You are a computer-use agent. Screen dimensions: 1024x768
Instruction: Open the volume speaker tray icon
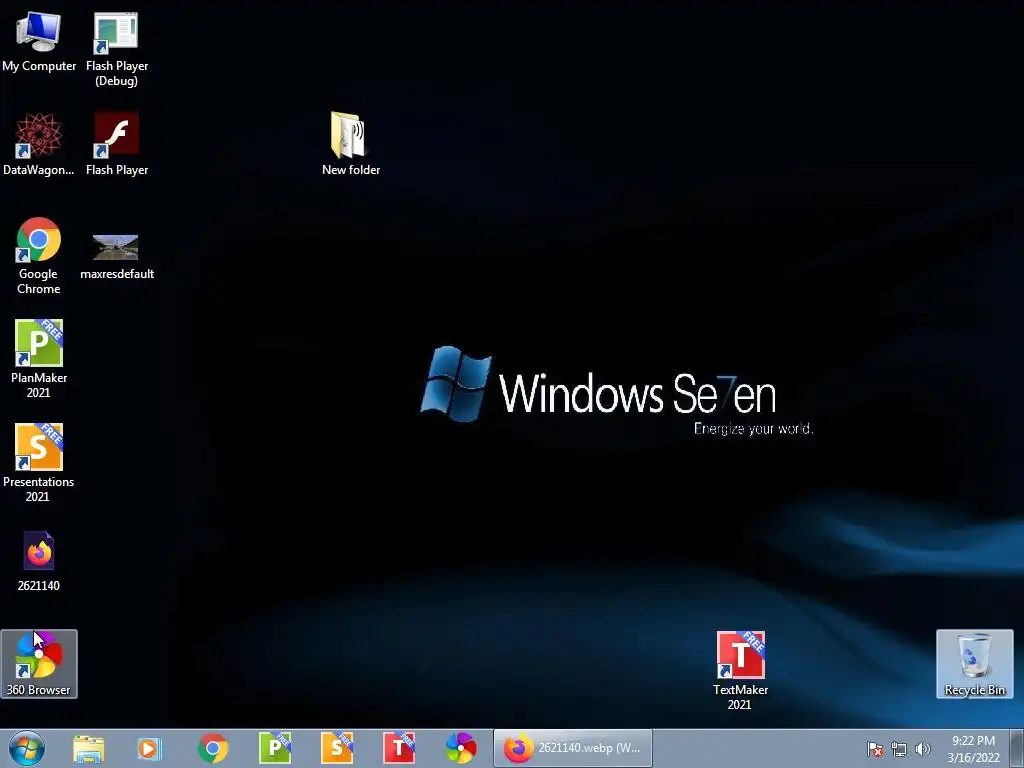(x=922, y=749)
